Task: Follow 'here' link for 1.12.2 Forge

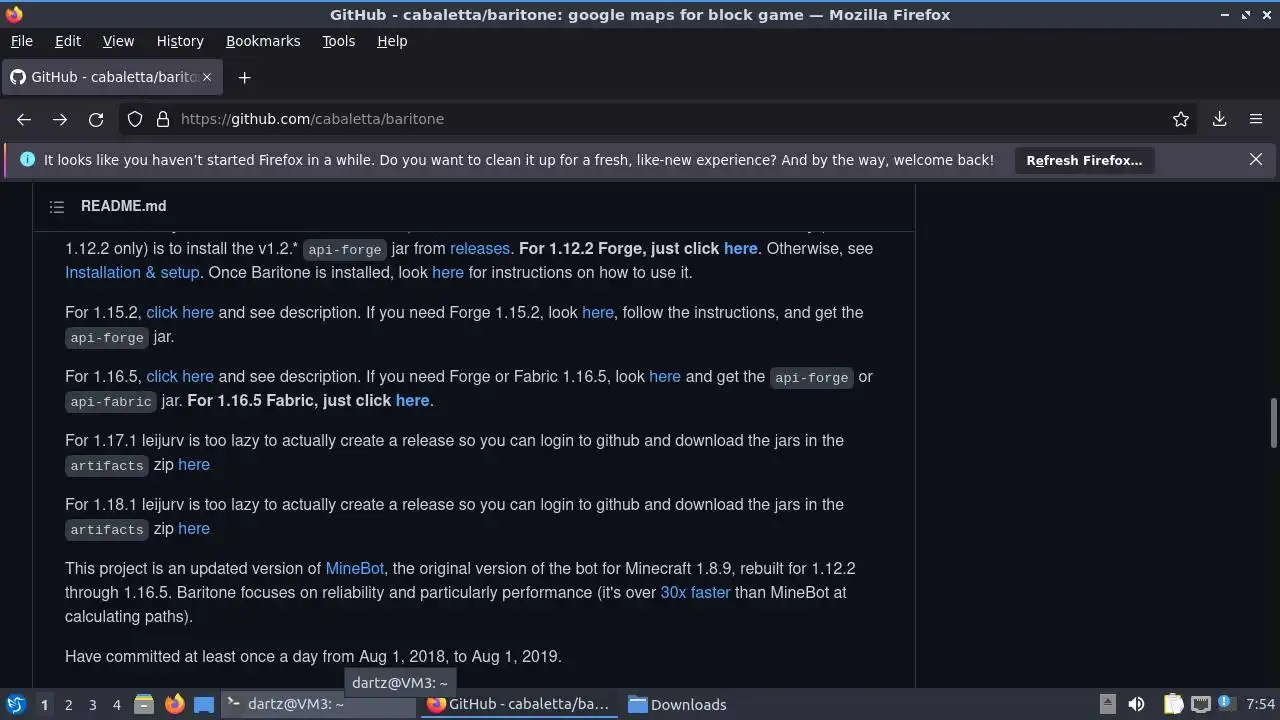Action: click(741, 248)
